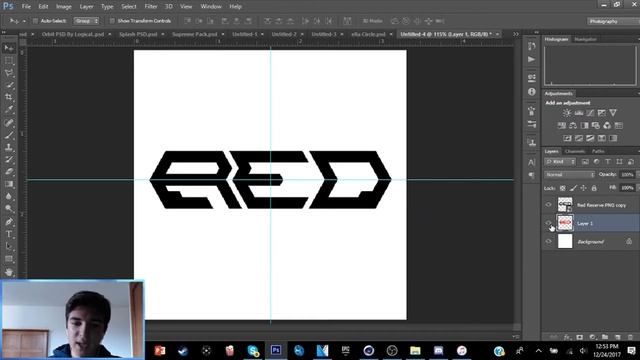The height and width of the screenshot is (360, 640).
Task: Select the Background layer thumbnail
Action: click(565, 242)
